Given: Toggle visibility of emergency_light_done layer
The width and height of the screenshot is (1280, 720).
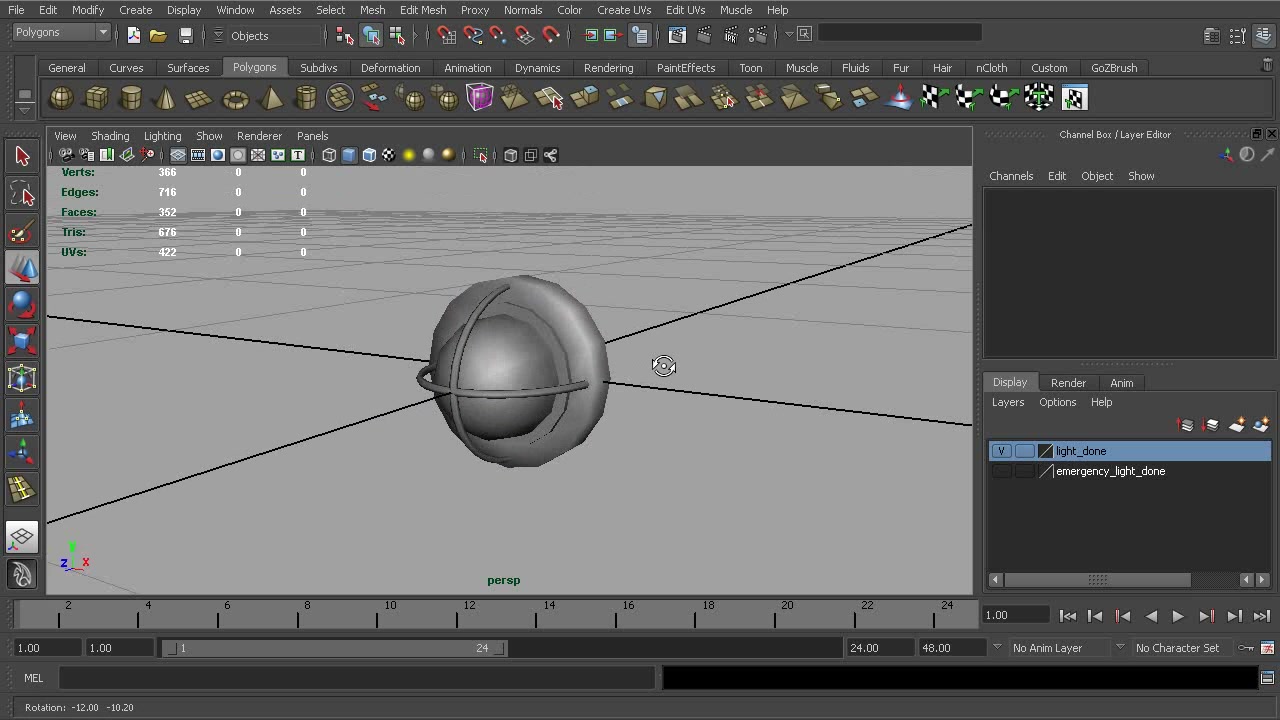Looking at the screenshot, I should [1001, 471].
